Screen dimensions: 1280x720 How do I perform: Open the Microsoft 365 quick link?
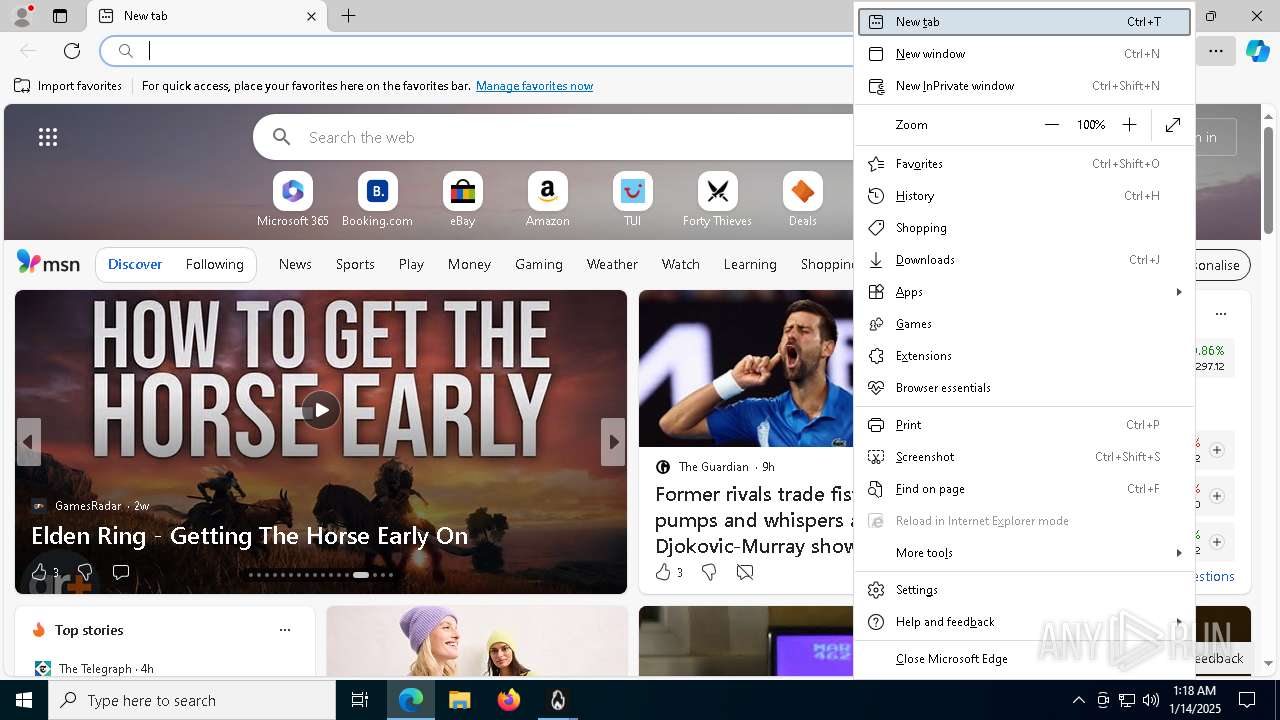(x=292, y=200)
